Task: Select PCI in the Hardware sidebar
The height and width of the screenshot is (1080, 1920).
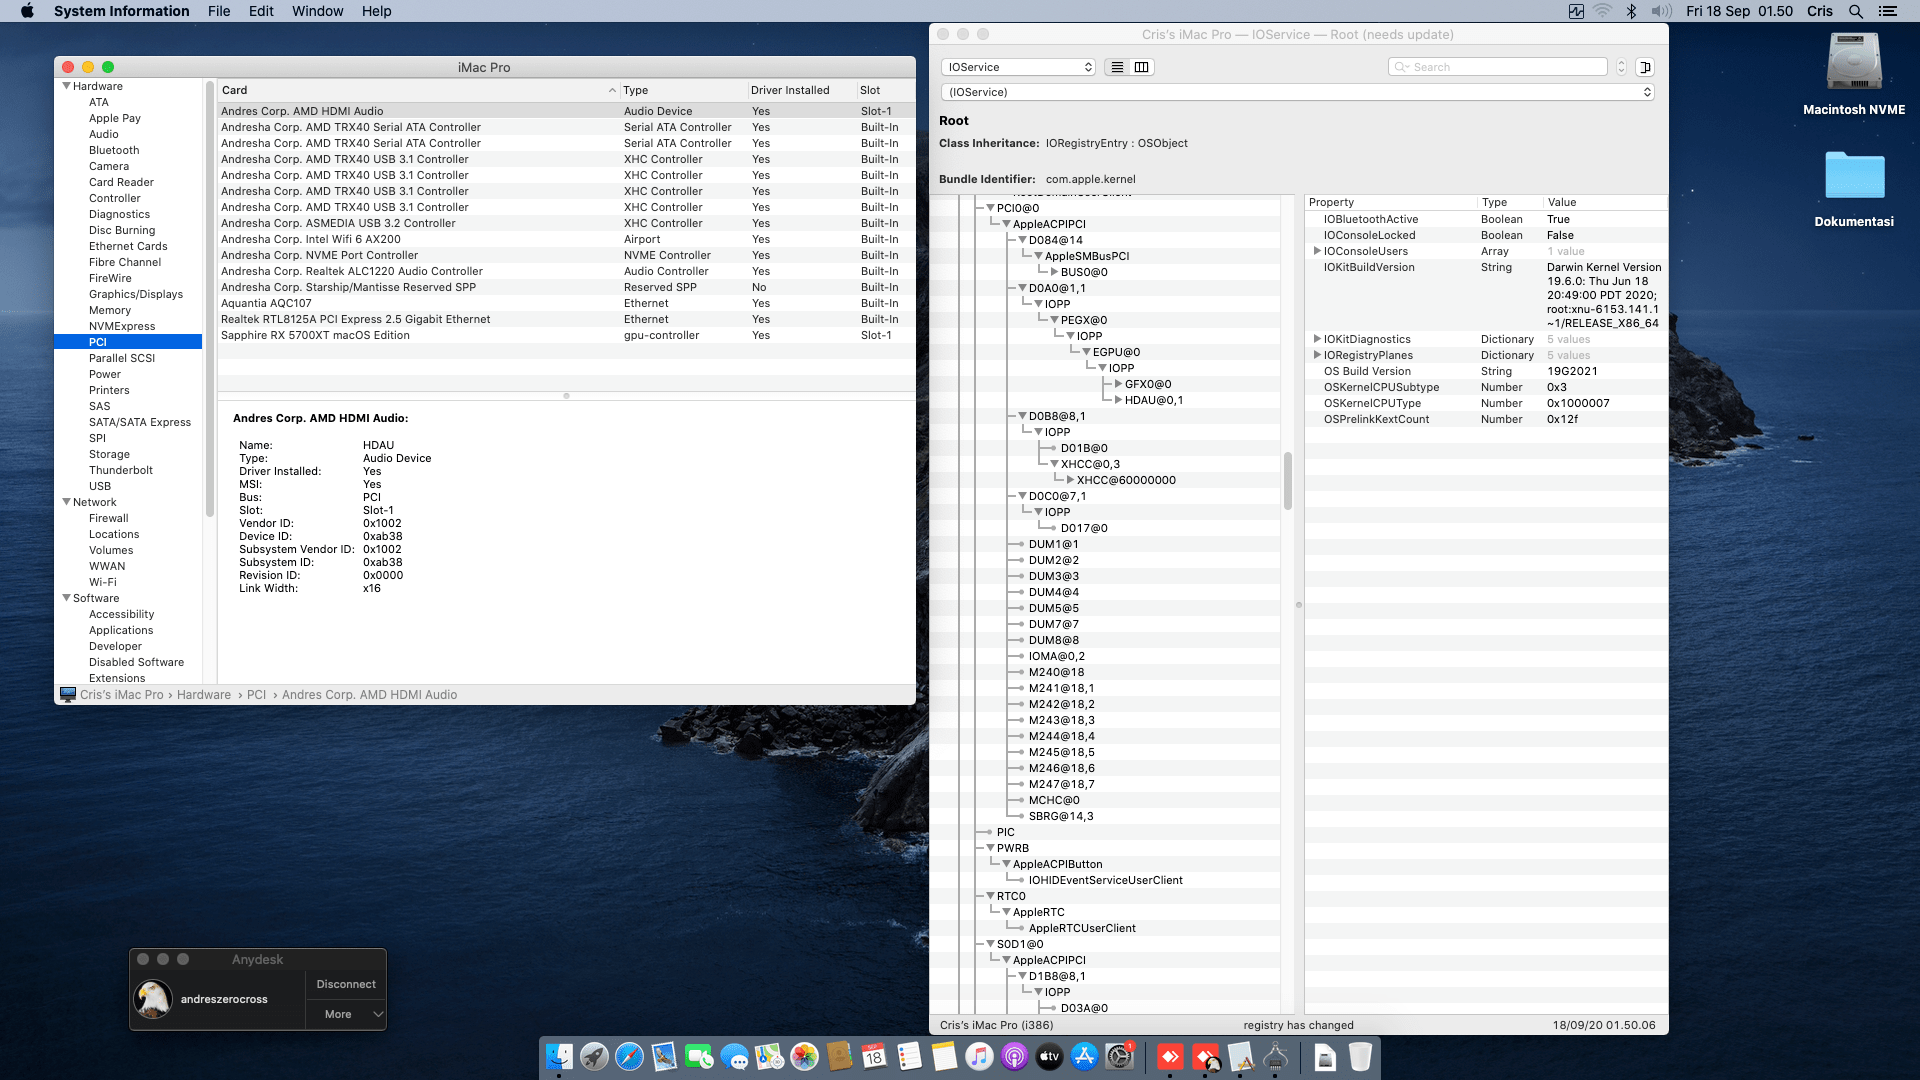Action: pos(128,342)
